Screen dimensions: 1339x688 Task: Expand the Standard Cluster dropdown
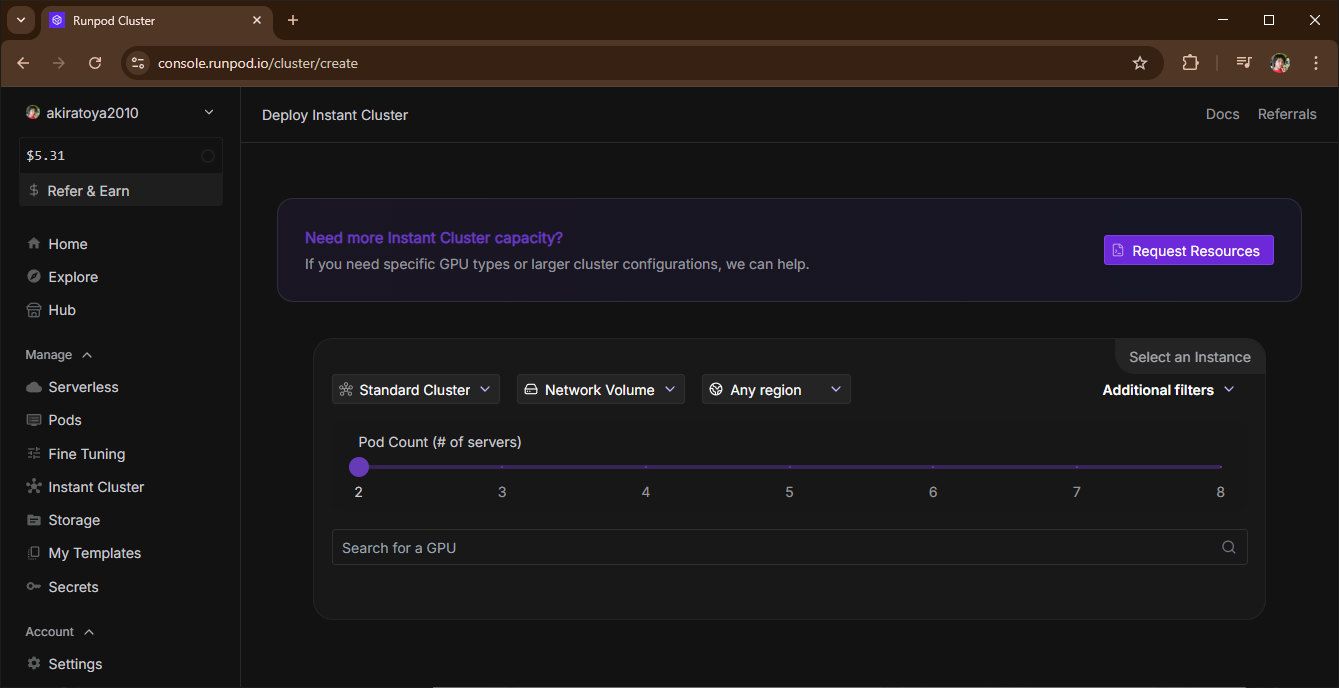(416, 389)
